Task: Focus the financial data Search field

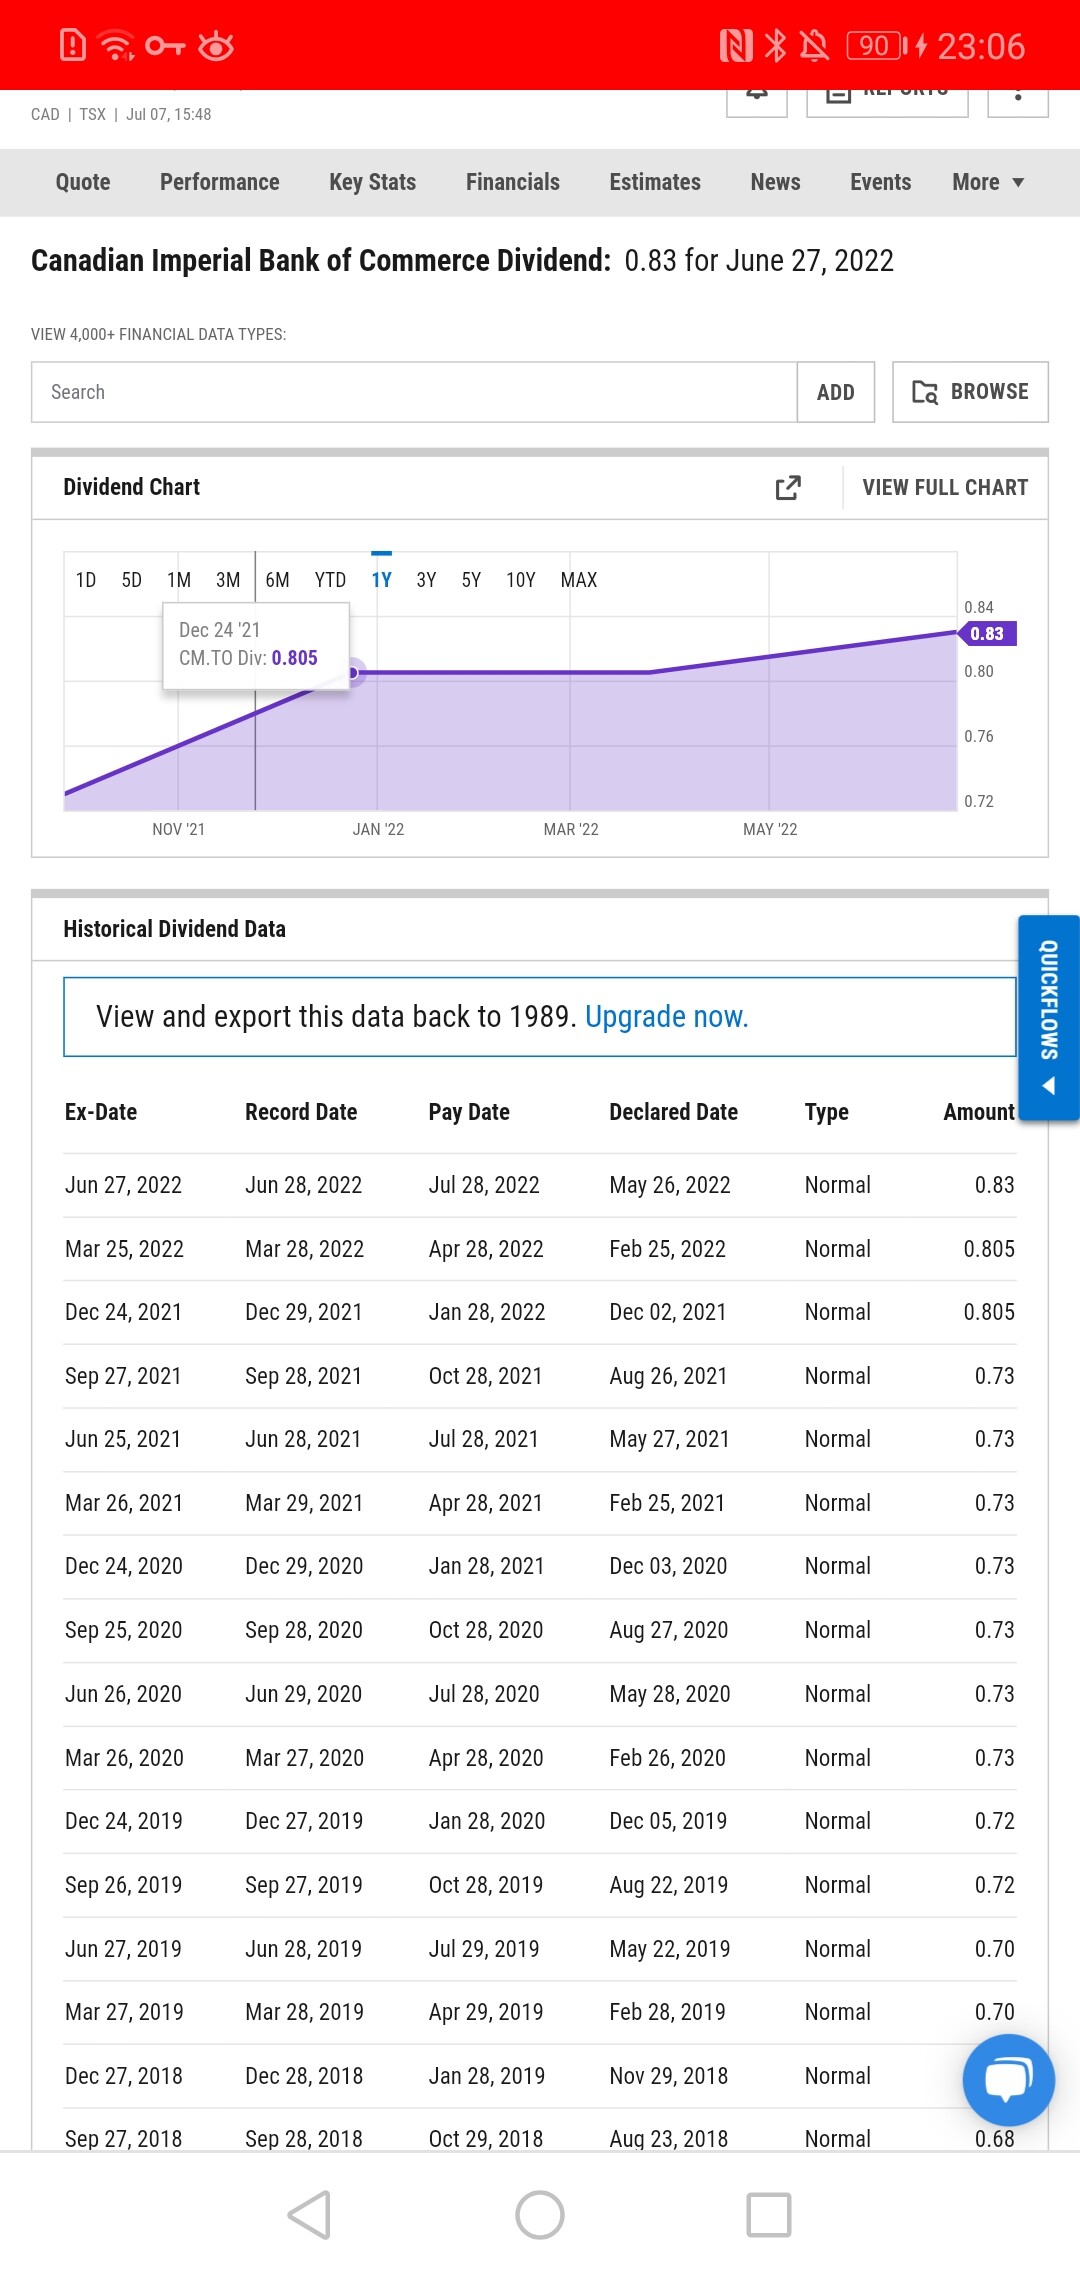Action: 414,392
